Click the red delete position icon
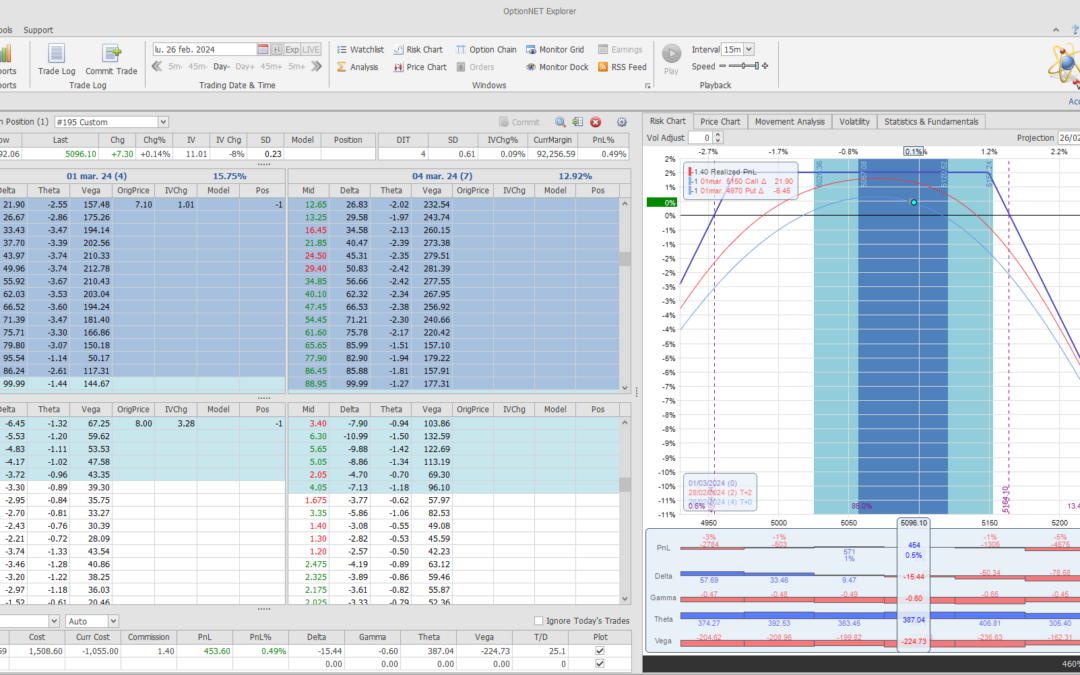This screenshot has height=675, width=1080. 596,122
